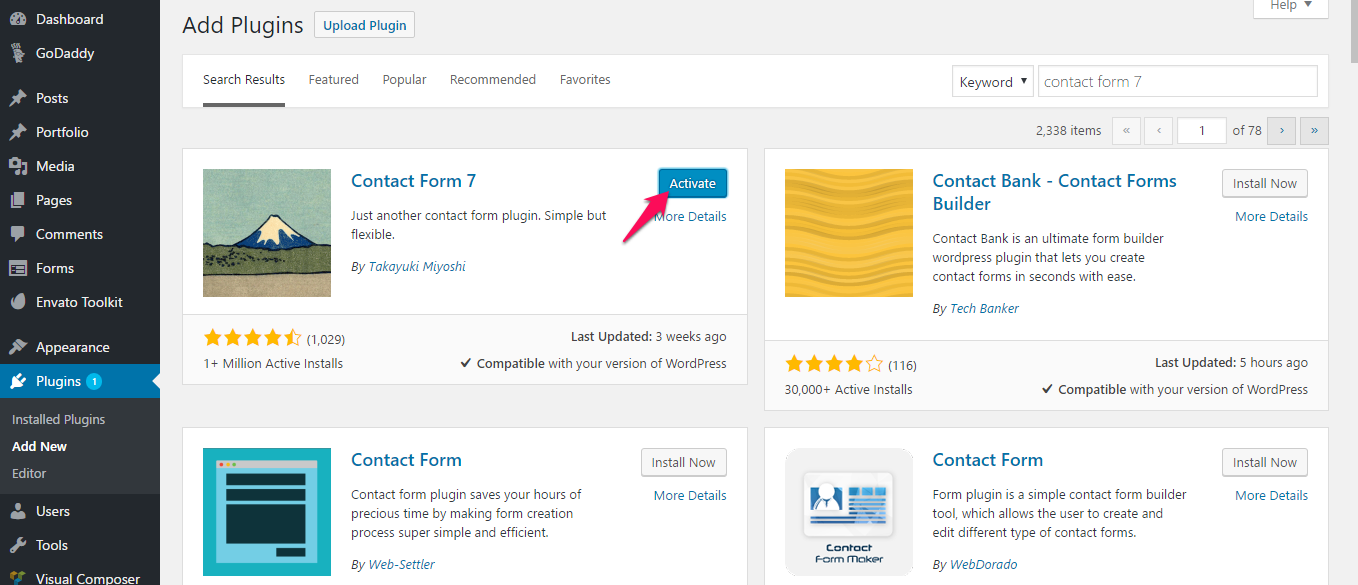Open plugin Editor submenu item
This screenshot has height=585, width=1358.
tap(29, 473)
